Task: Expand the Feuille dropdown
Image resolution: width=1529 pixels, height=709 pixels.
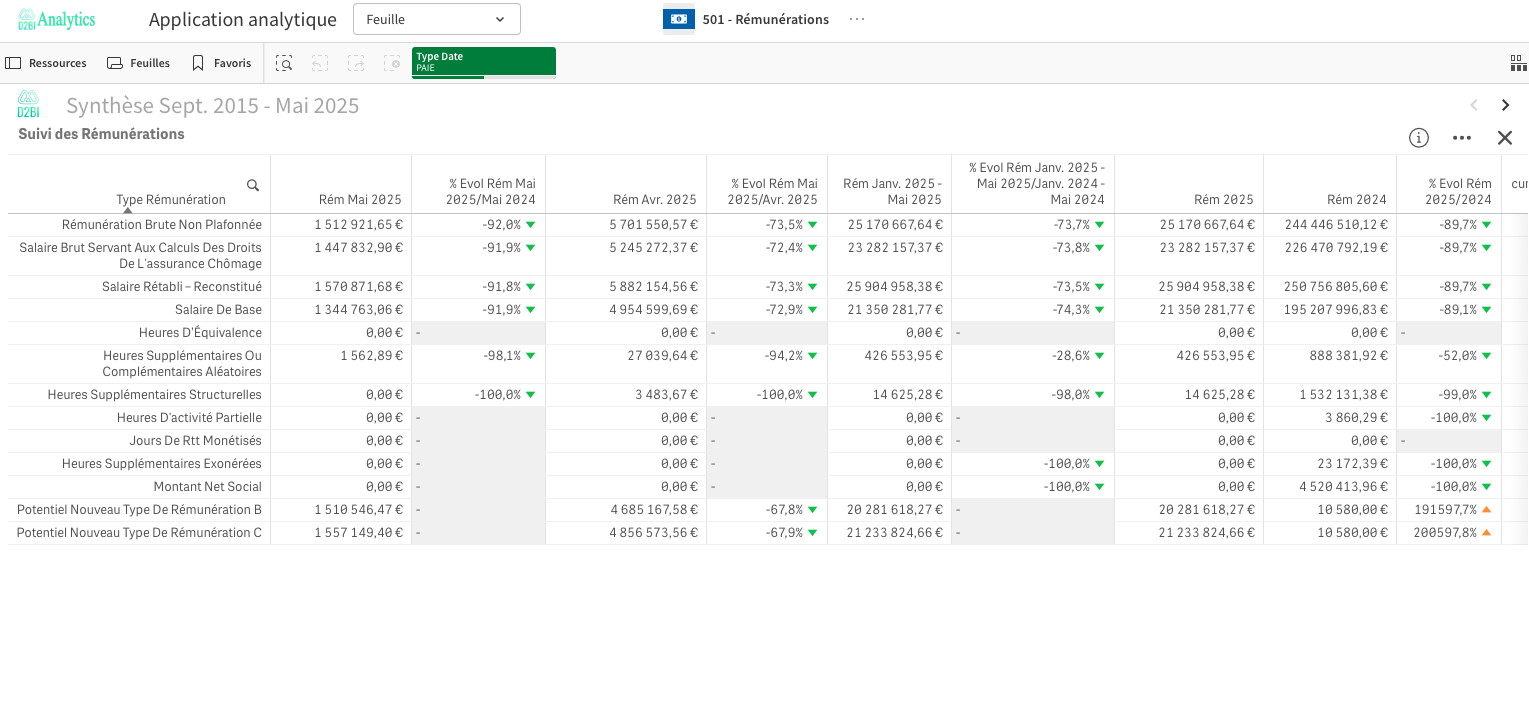Action: coord(436,19)
